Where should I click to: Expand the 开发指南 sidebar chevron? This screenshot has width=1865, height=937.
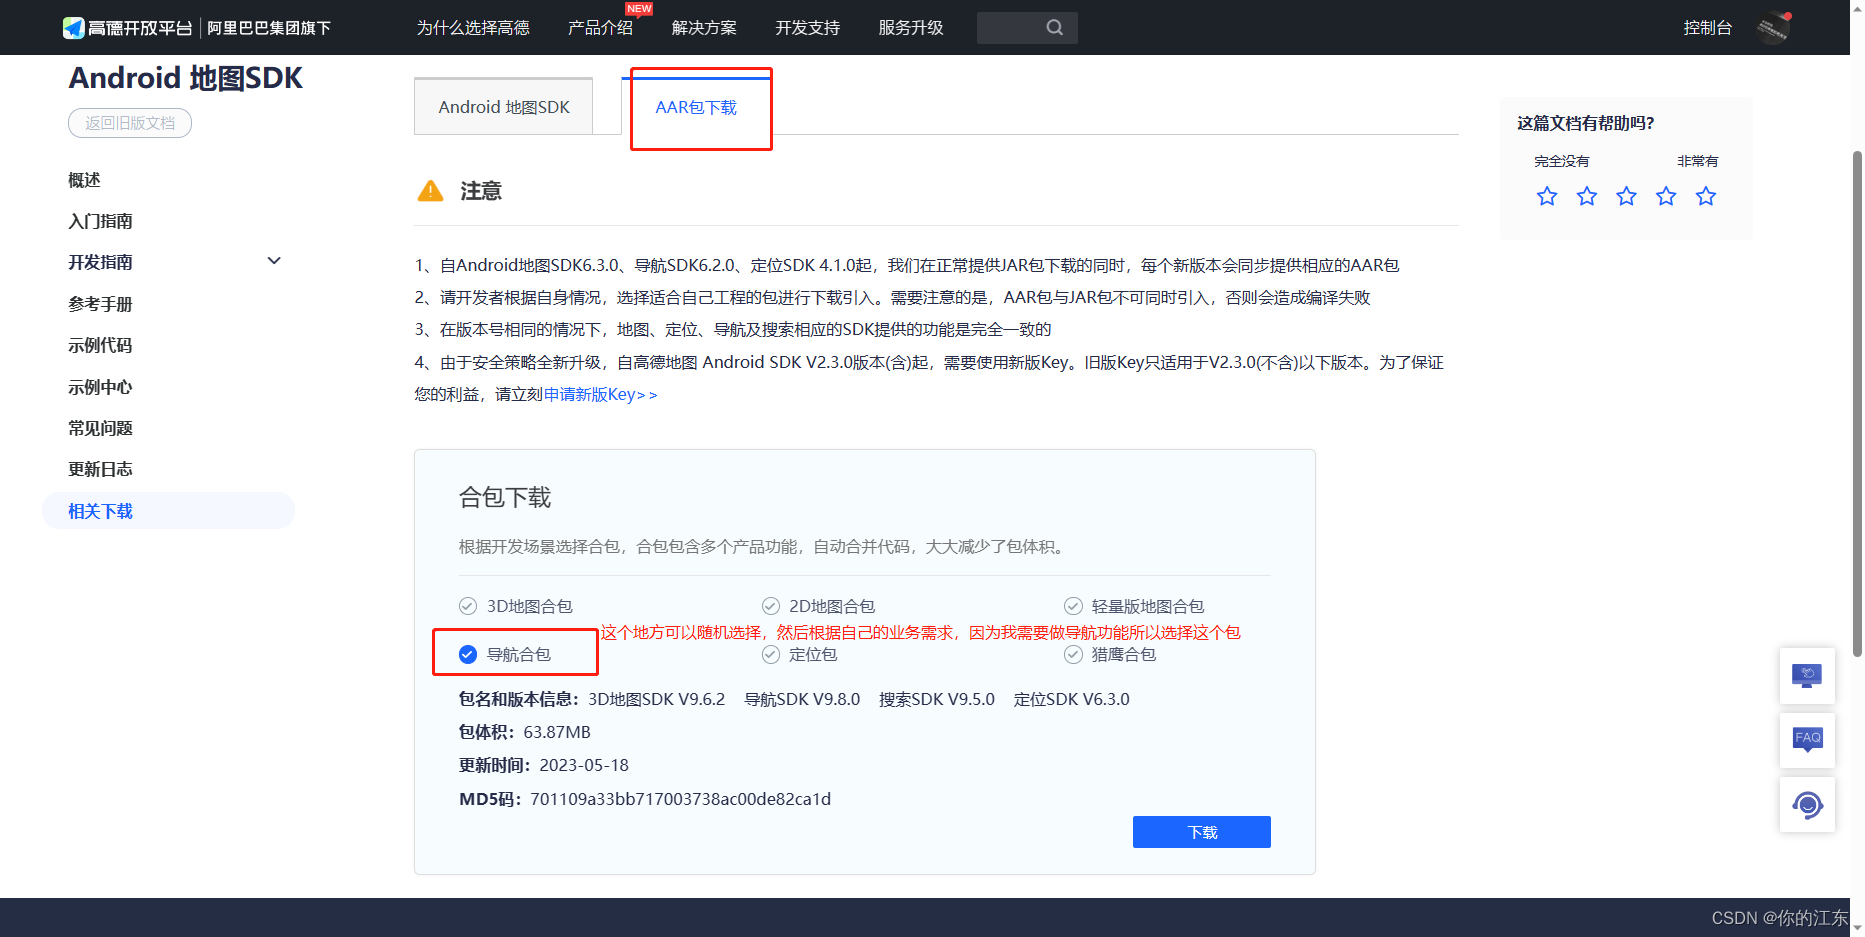(274, 261)
